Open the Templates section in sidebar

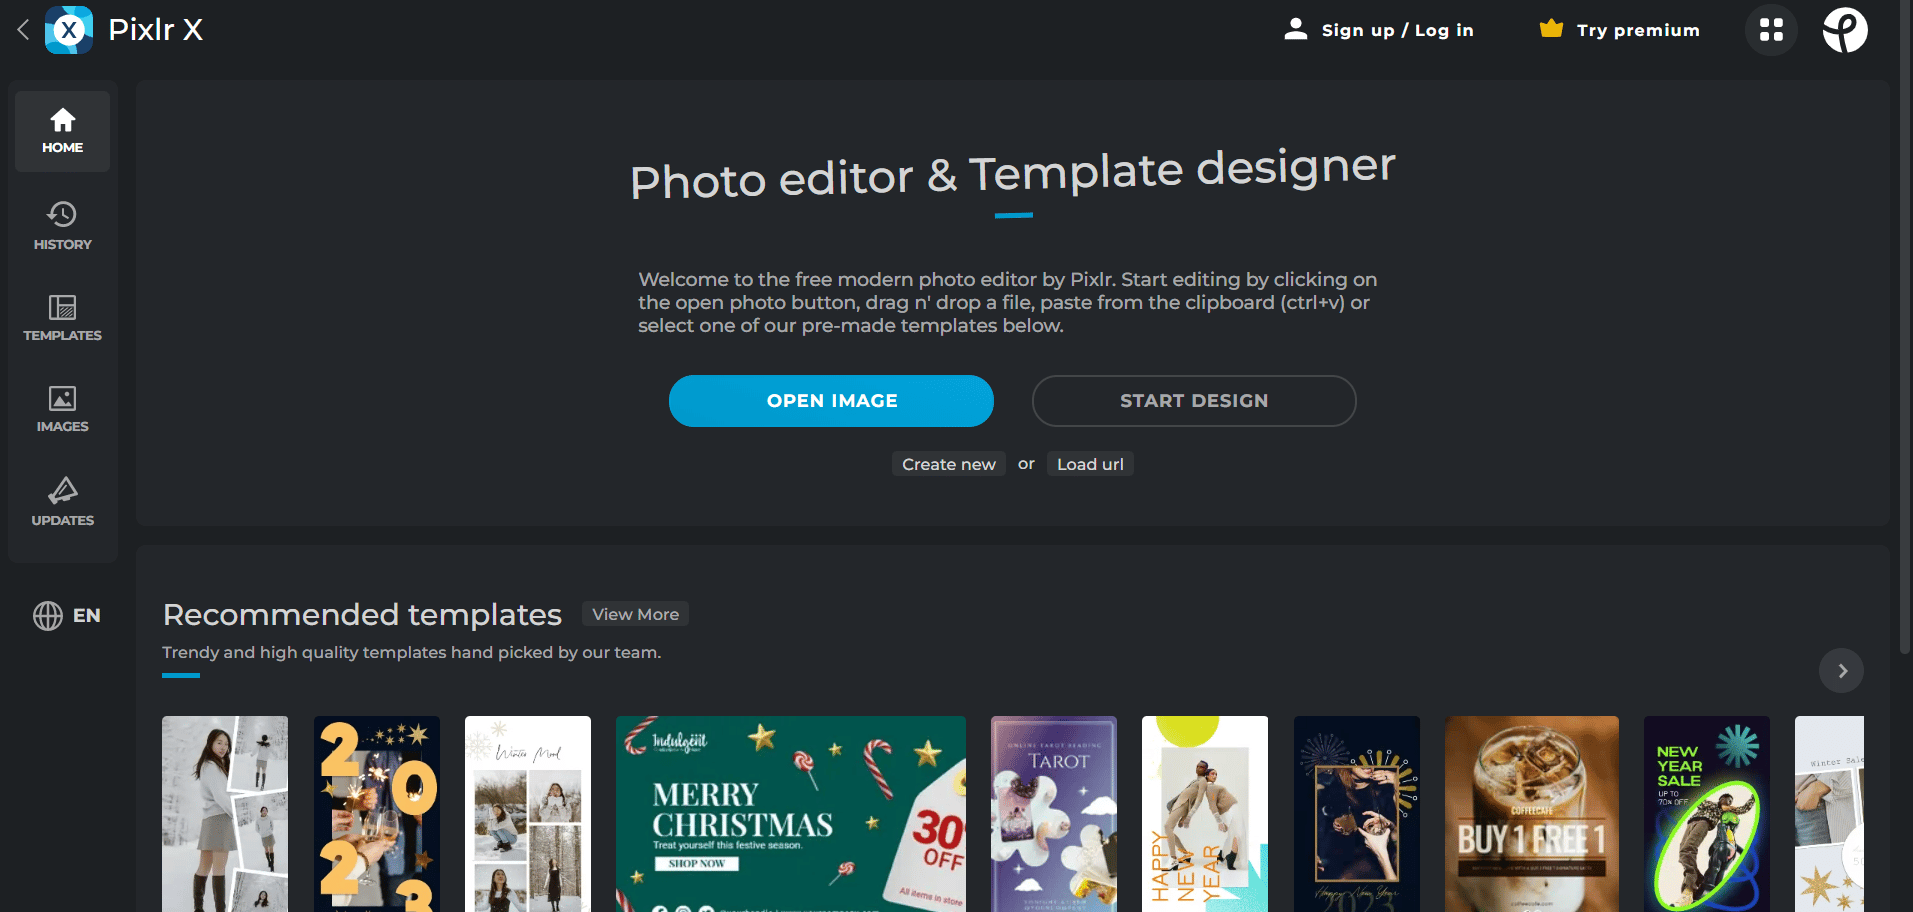[62, 318]
